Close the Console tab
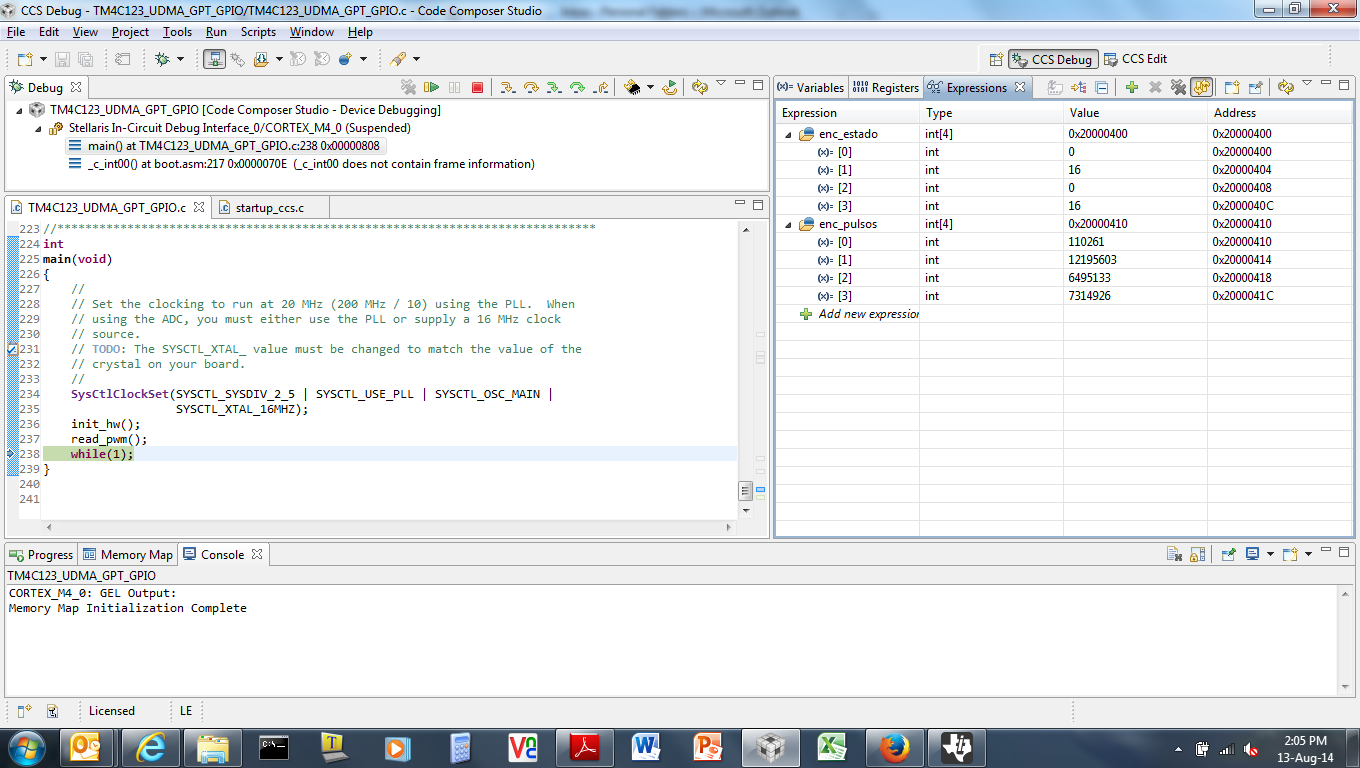 [257, 555]
